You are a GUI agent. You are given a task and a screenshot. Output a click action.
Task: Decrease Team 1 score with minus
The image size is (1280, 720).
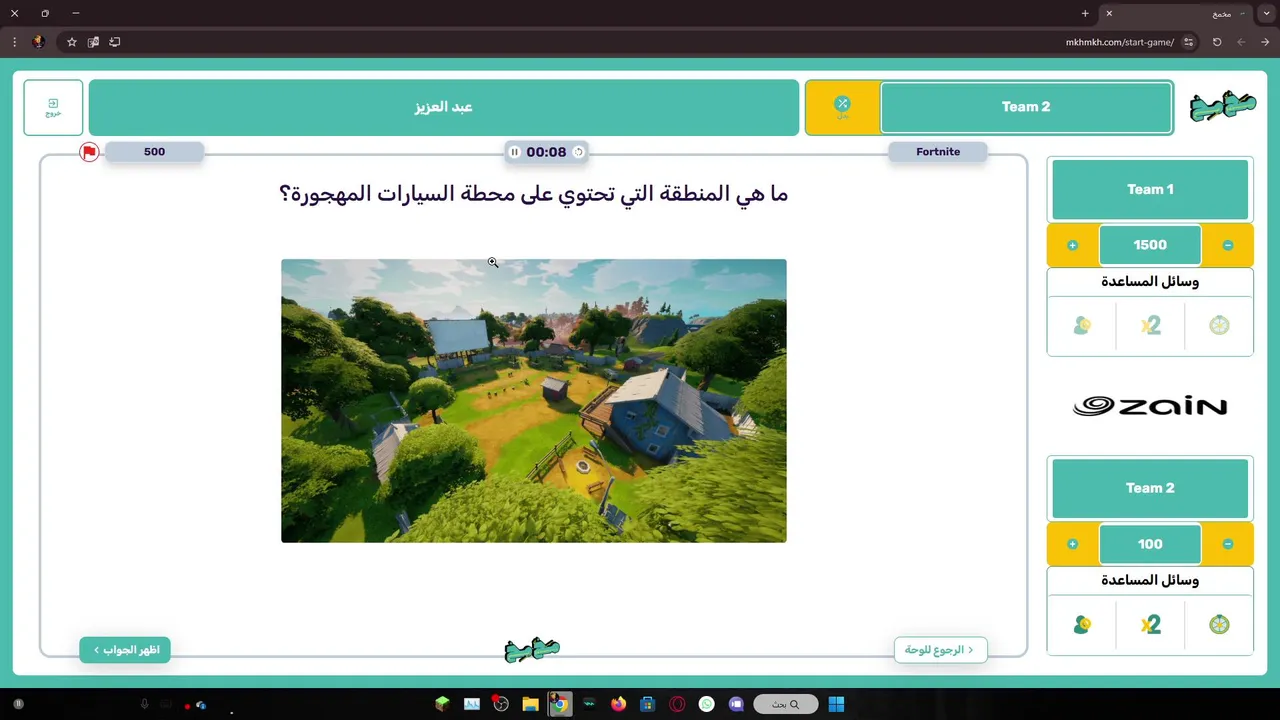1228,245
